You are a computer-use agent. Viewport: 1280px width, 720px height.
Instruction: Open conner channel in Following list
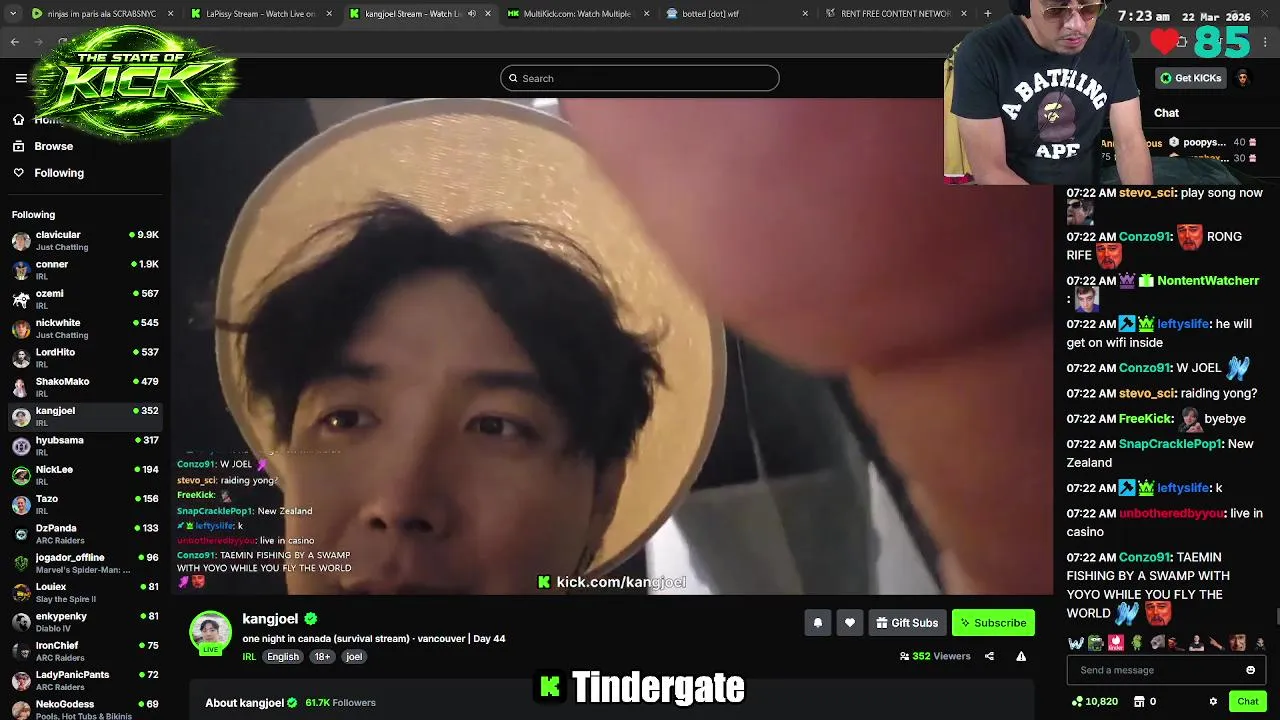(x=85, y=270)
